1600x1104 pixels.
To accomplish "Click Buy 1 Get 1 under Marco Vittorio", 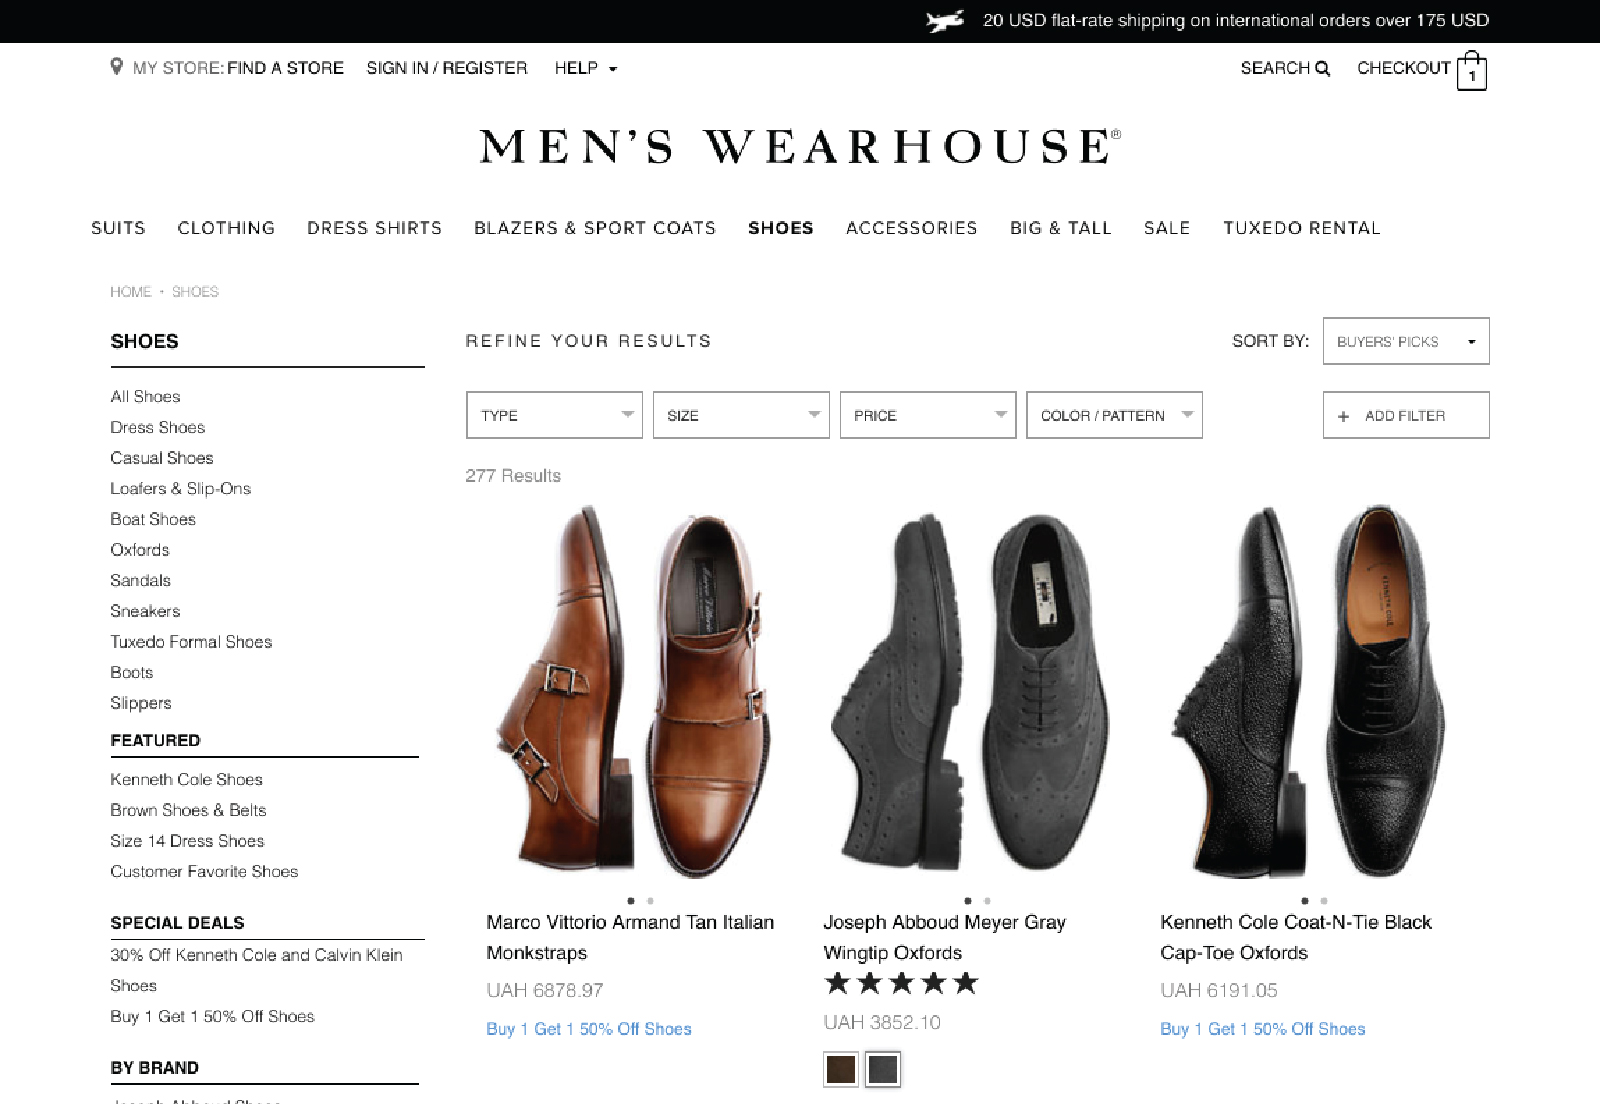I will pyautogui.click(x=589, y=1029).
